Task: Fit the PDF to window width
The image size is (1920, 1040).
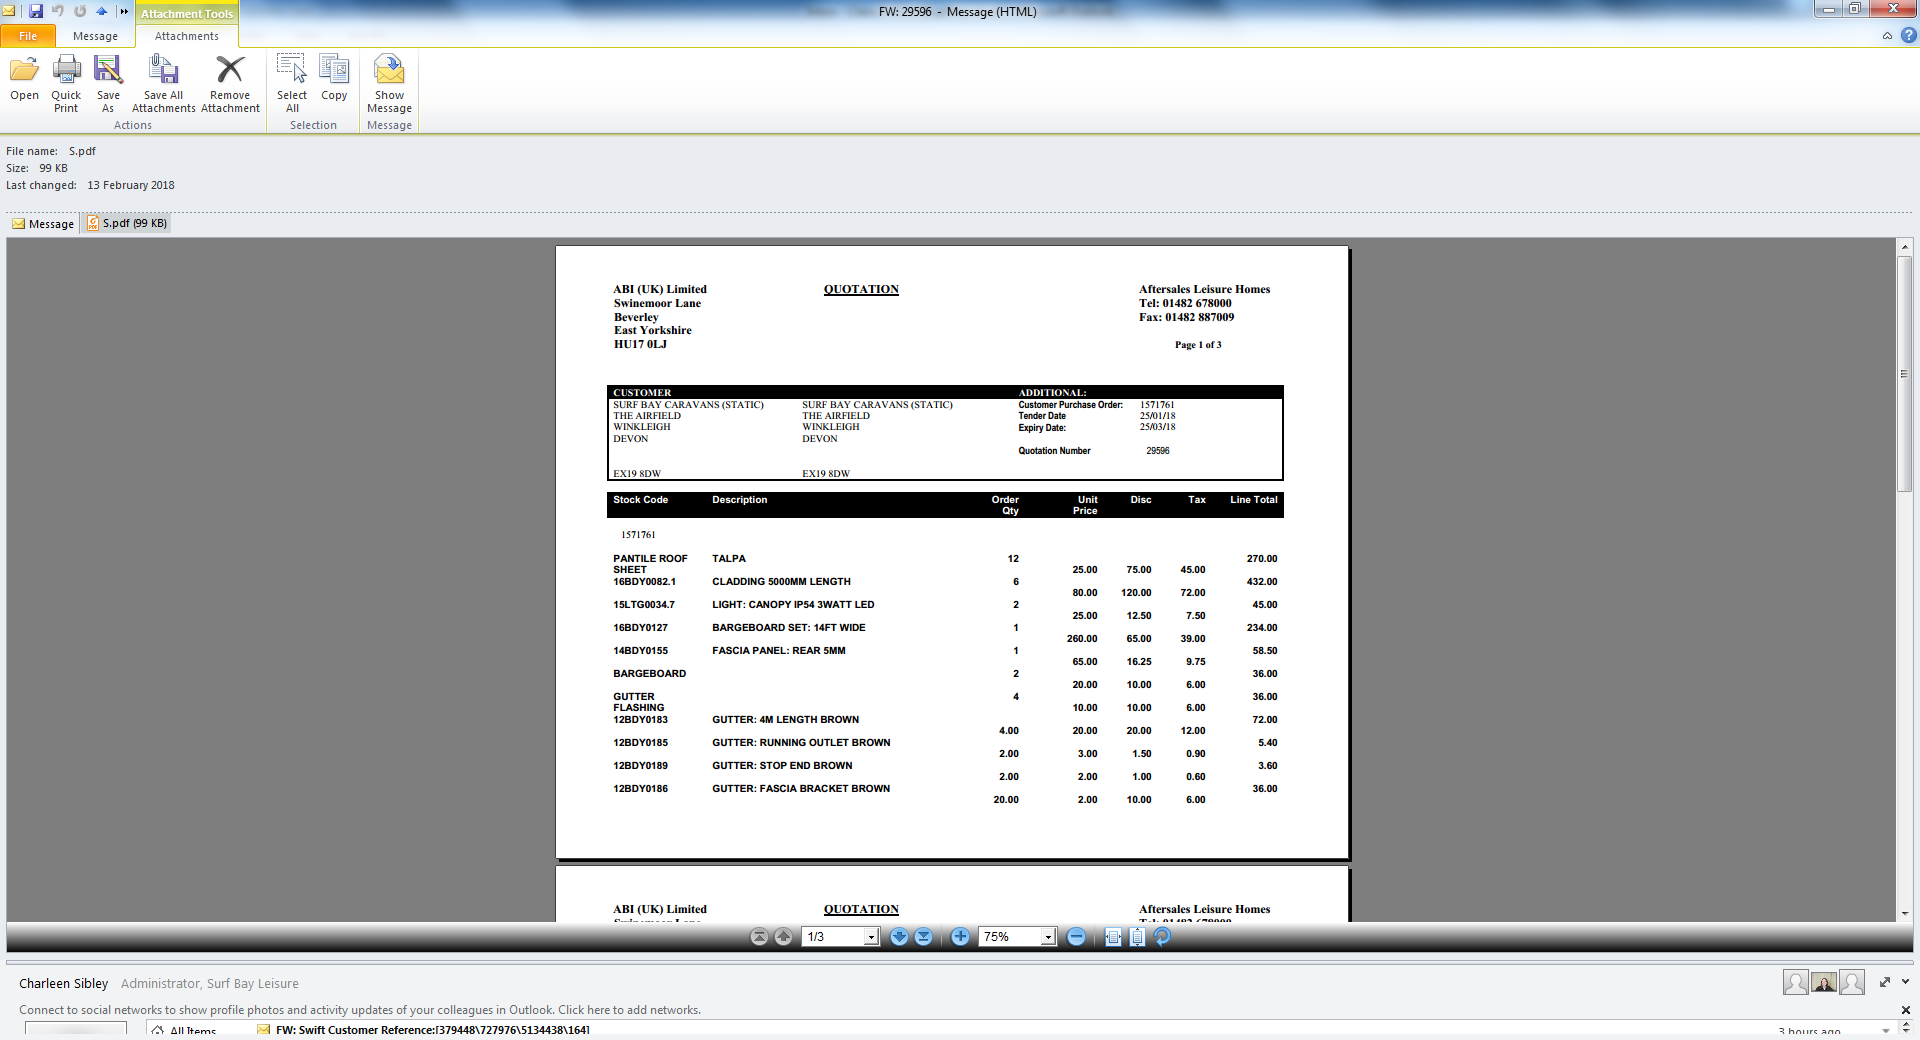Action: [x=1113, y=937]
